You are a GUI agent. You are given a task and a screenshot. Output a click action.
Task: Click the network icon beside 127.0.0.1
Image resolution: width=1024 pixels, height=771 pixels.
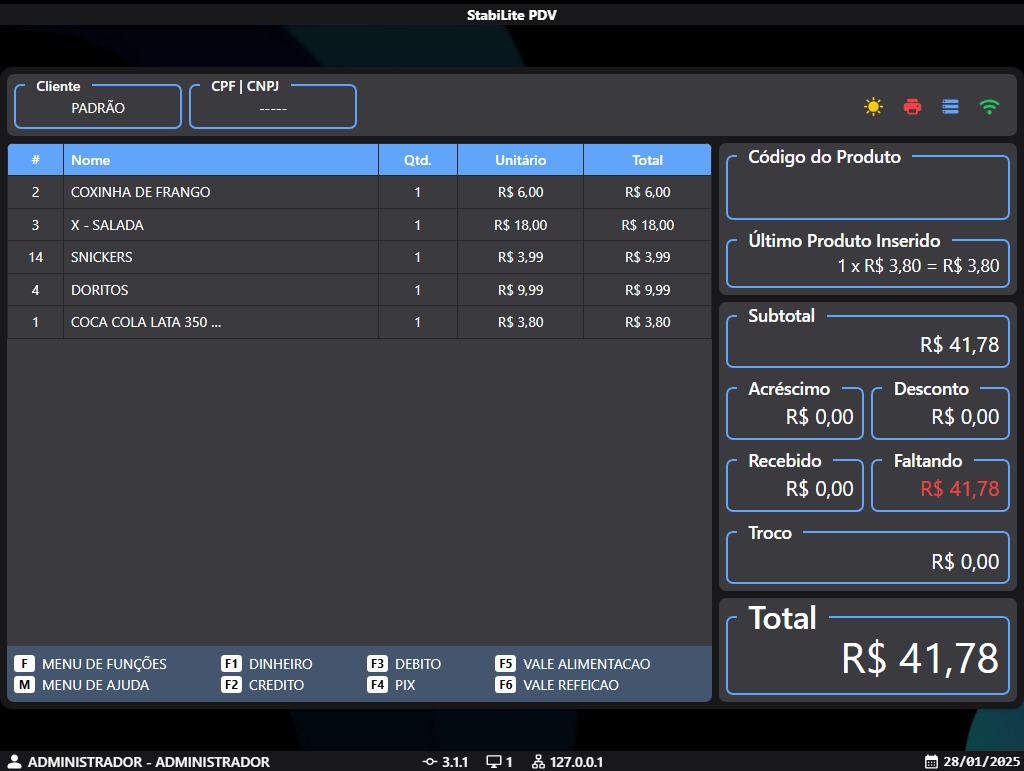538,762
